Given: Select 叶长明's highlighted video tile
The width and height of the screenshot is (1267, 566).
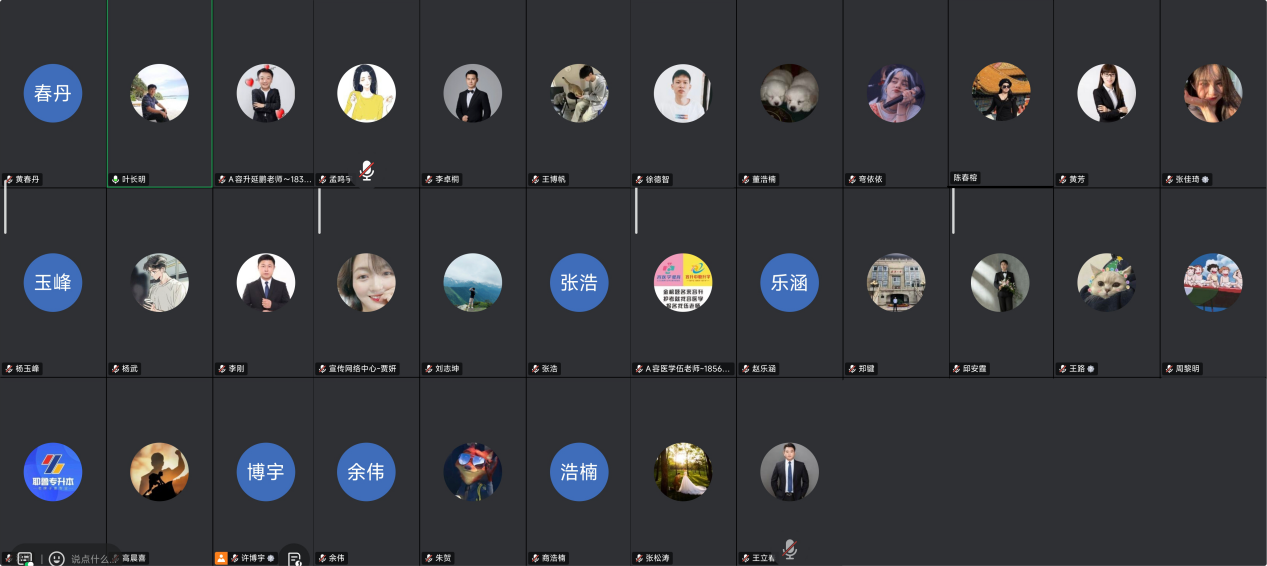Looking at the screenshot, I should click(160, 93).
